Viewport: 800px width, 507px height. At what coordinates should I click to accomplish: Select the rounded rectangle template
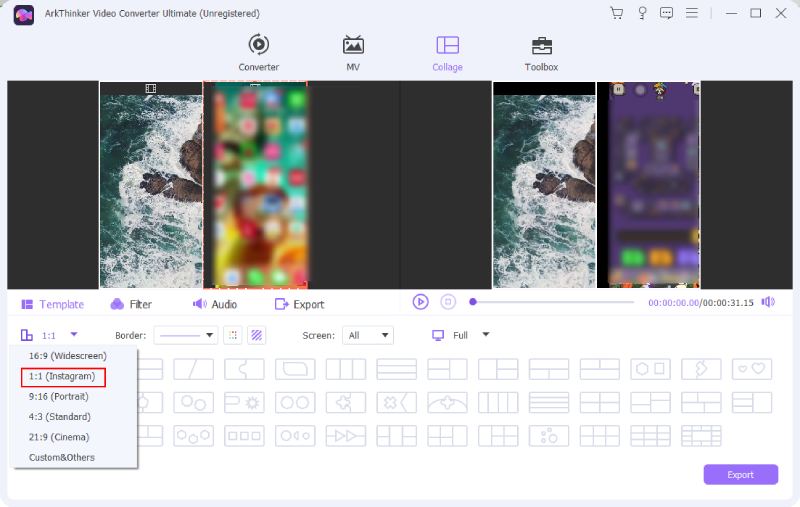coord(295,369)
